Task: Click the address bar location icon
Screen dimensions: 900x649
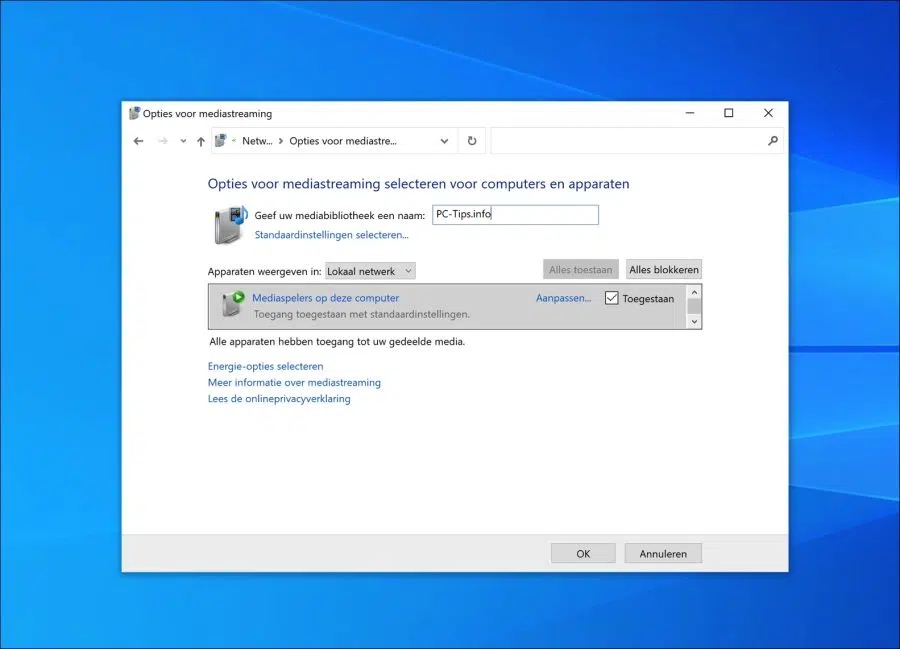Action: pos(220,141)
